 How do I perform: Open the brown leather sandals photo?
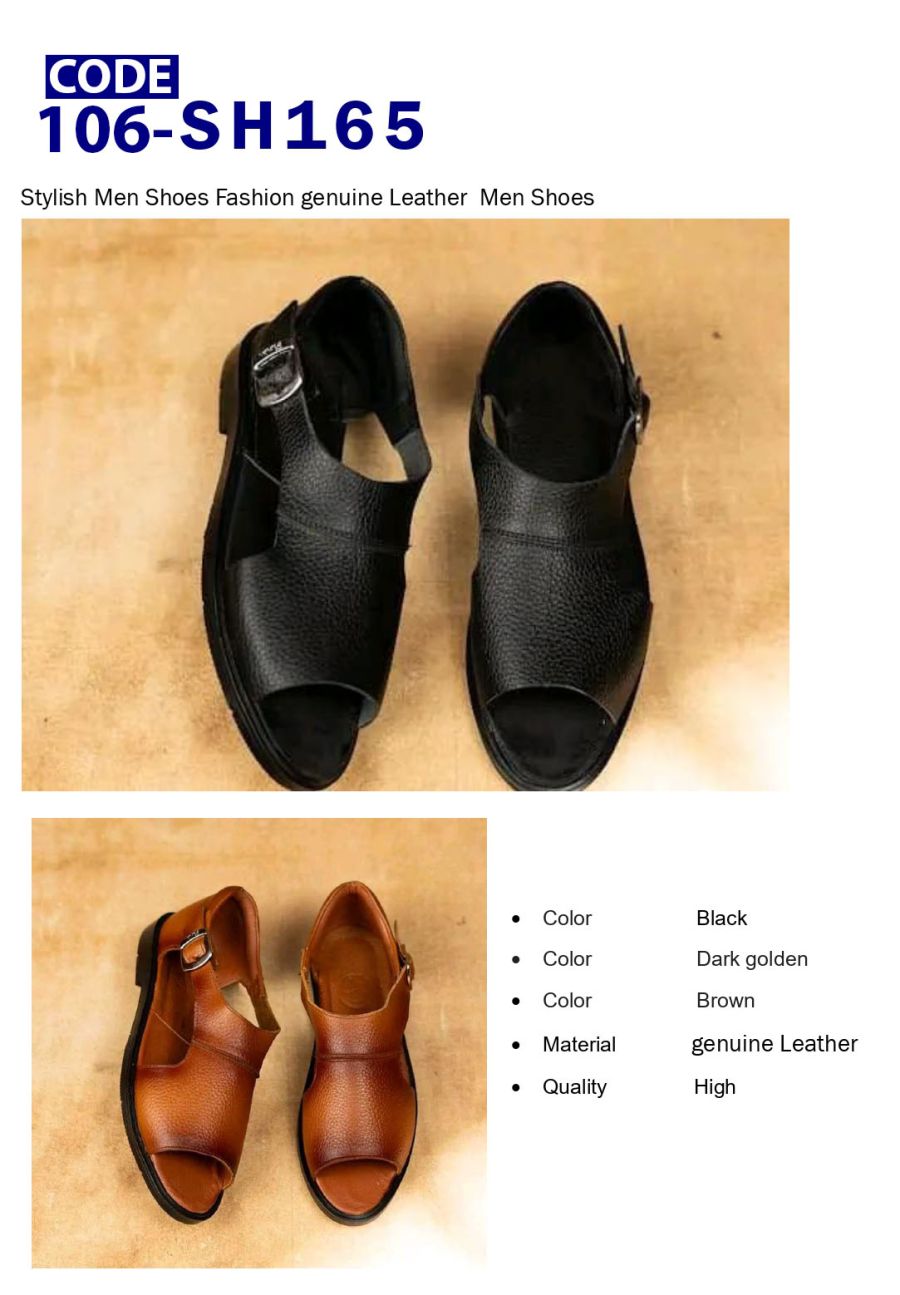tap(259, 1042)
